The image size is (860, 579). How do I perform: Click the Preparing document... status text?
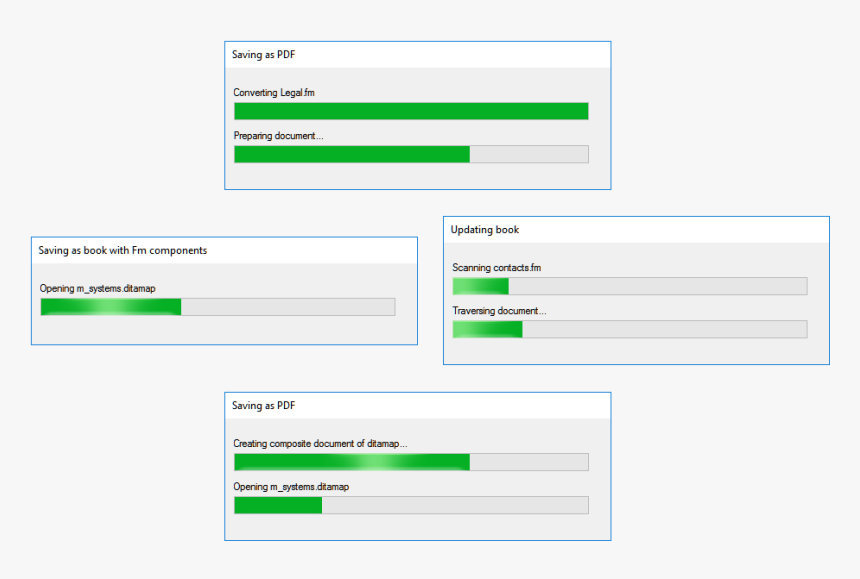279,136
